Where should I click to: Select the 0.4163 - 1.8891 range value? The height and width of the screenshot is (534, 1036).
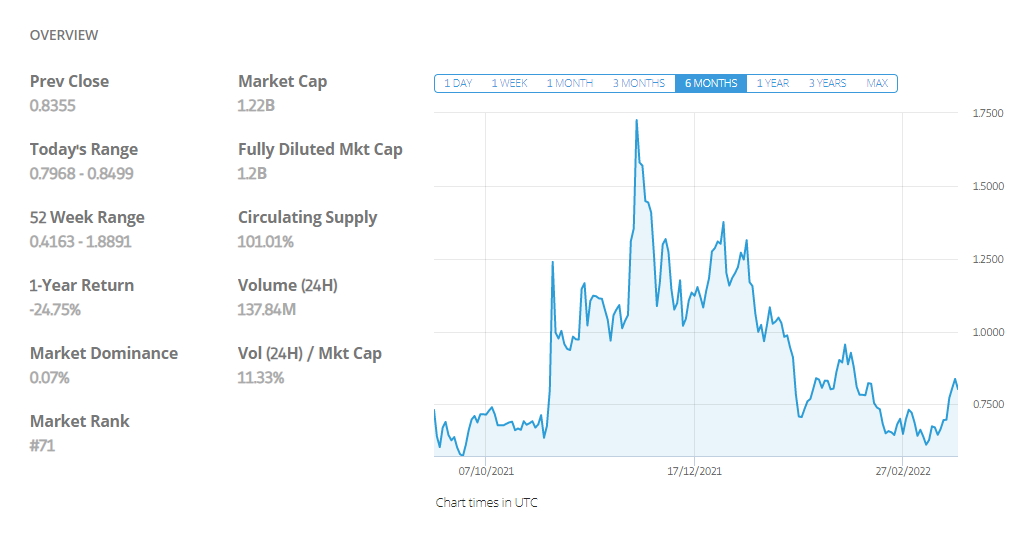(x=81, y=242)
